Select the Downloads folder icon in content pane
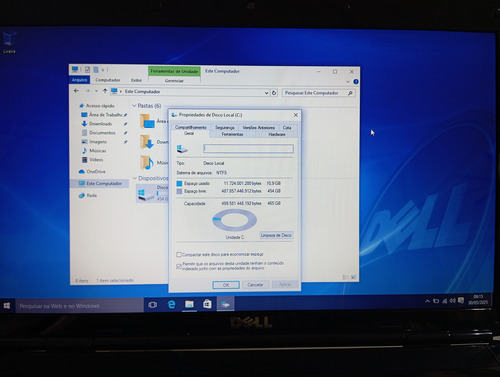500x377 pixels. pyautogui.click(x=147, y=142)
